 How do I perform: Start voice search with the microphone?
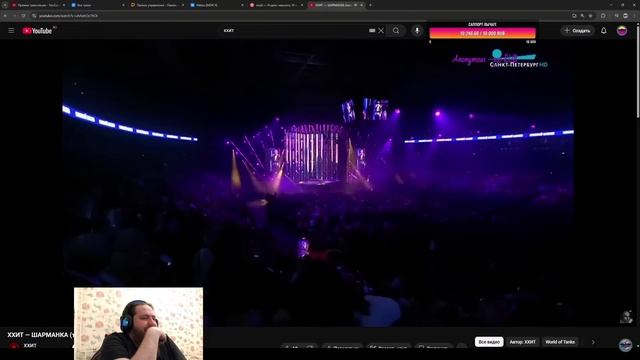417,31
